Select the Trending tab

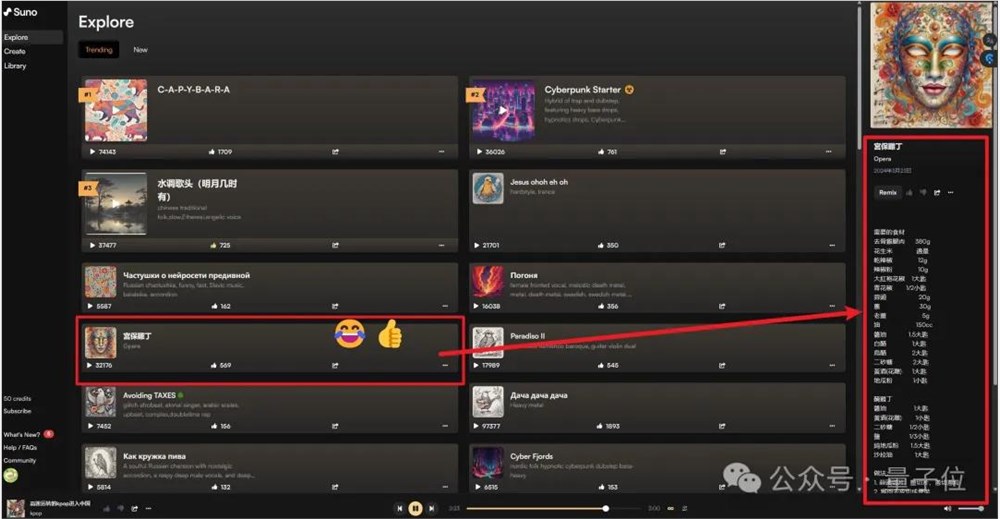click(x=99, y=50)
